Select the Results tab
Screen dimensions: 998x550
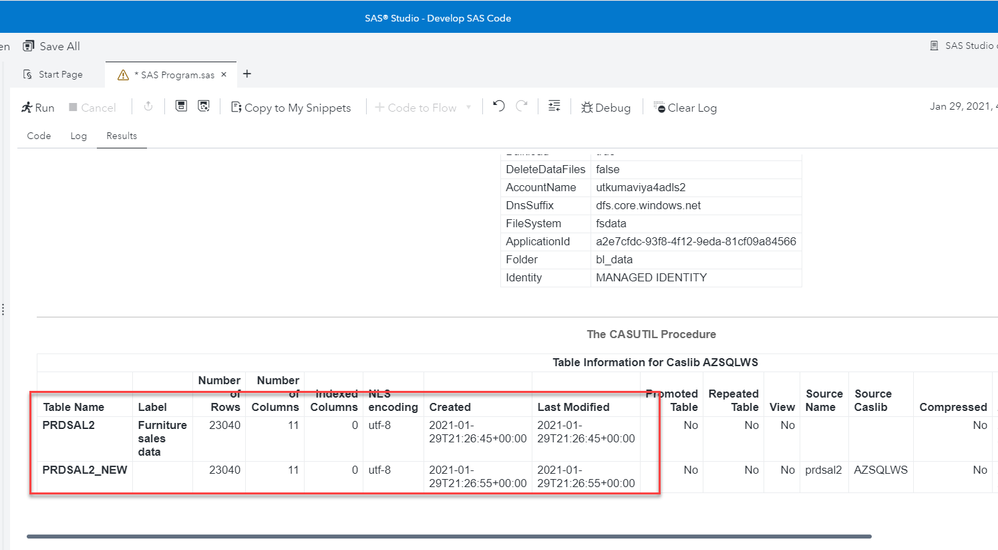tap(122, 136)
